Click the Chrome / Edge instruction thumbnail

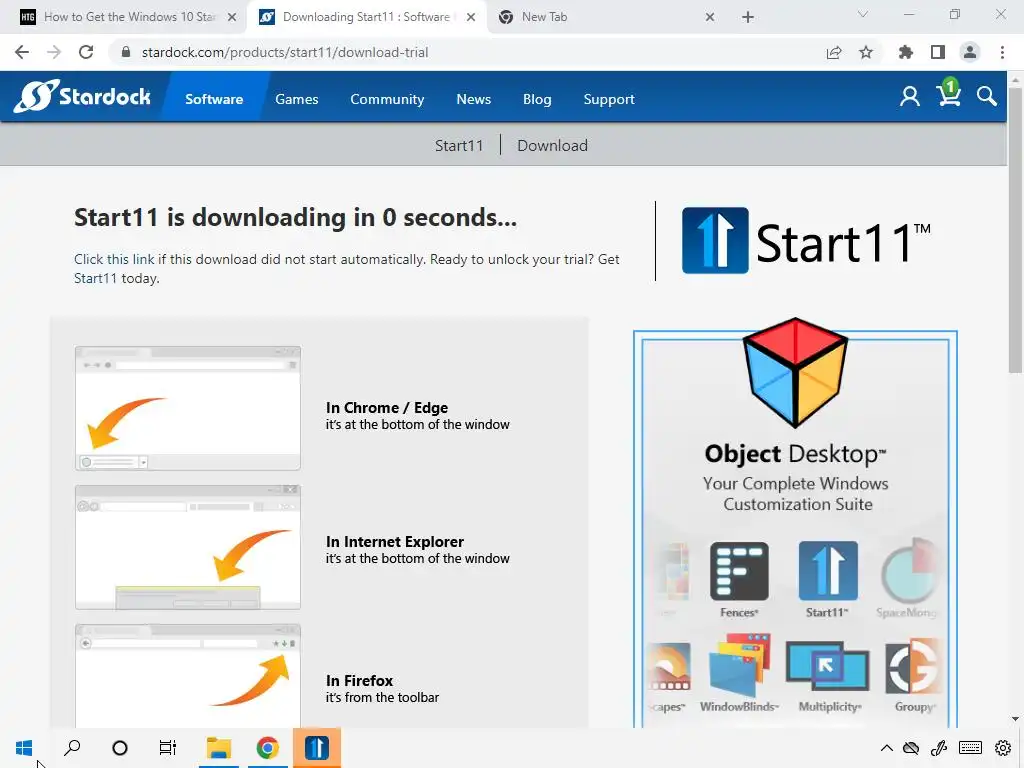(188, 408)
